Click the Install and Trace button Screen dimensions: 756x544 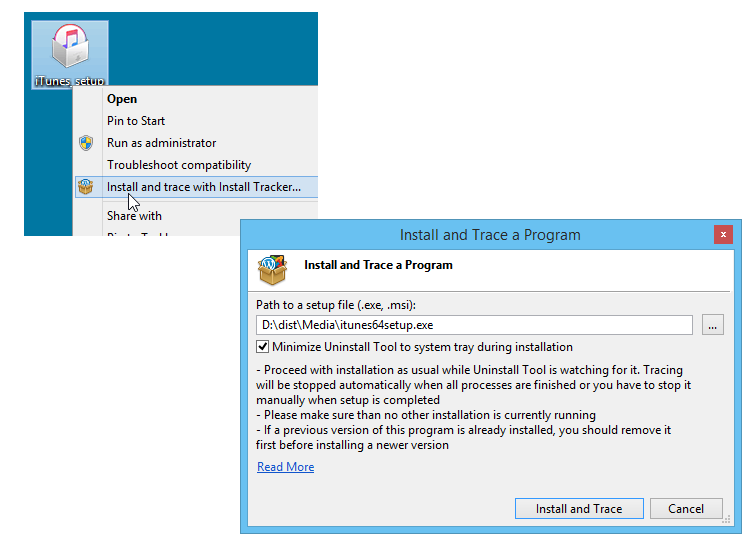579,509
